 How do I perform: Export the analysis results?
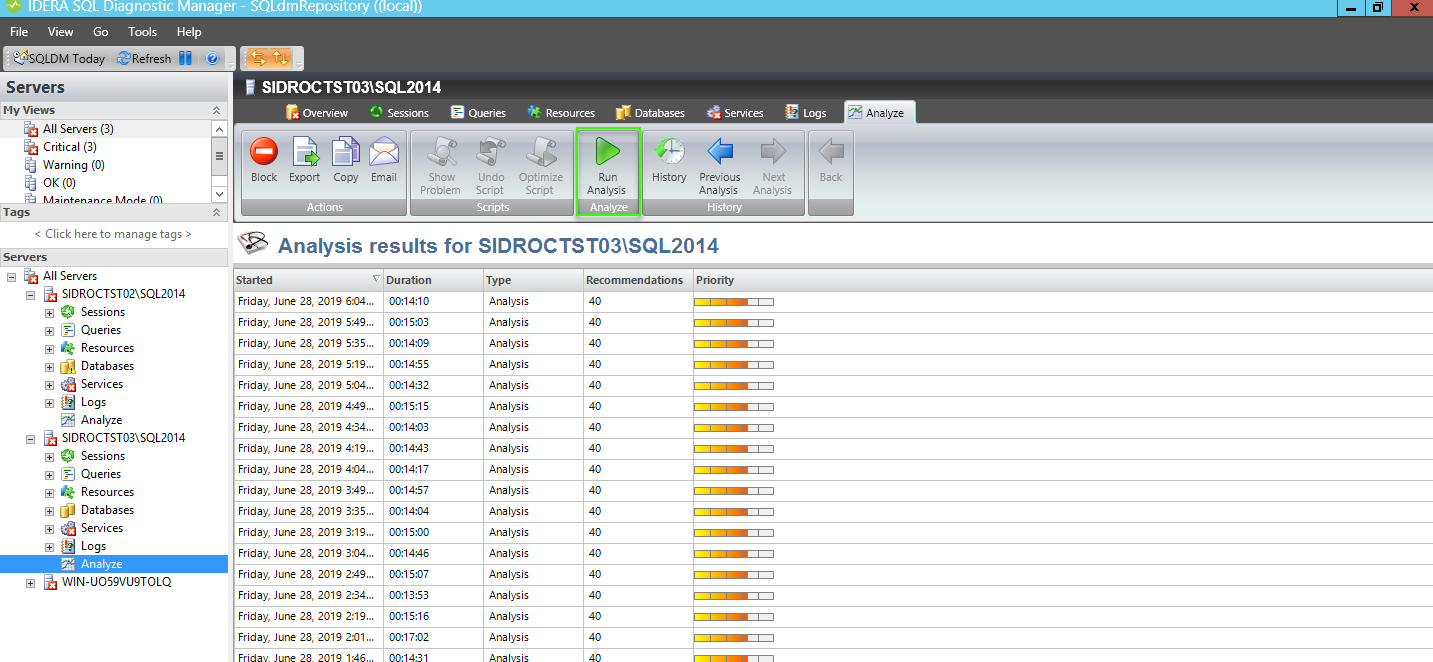(305, 153)
